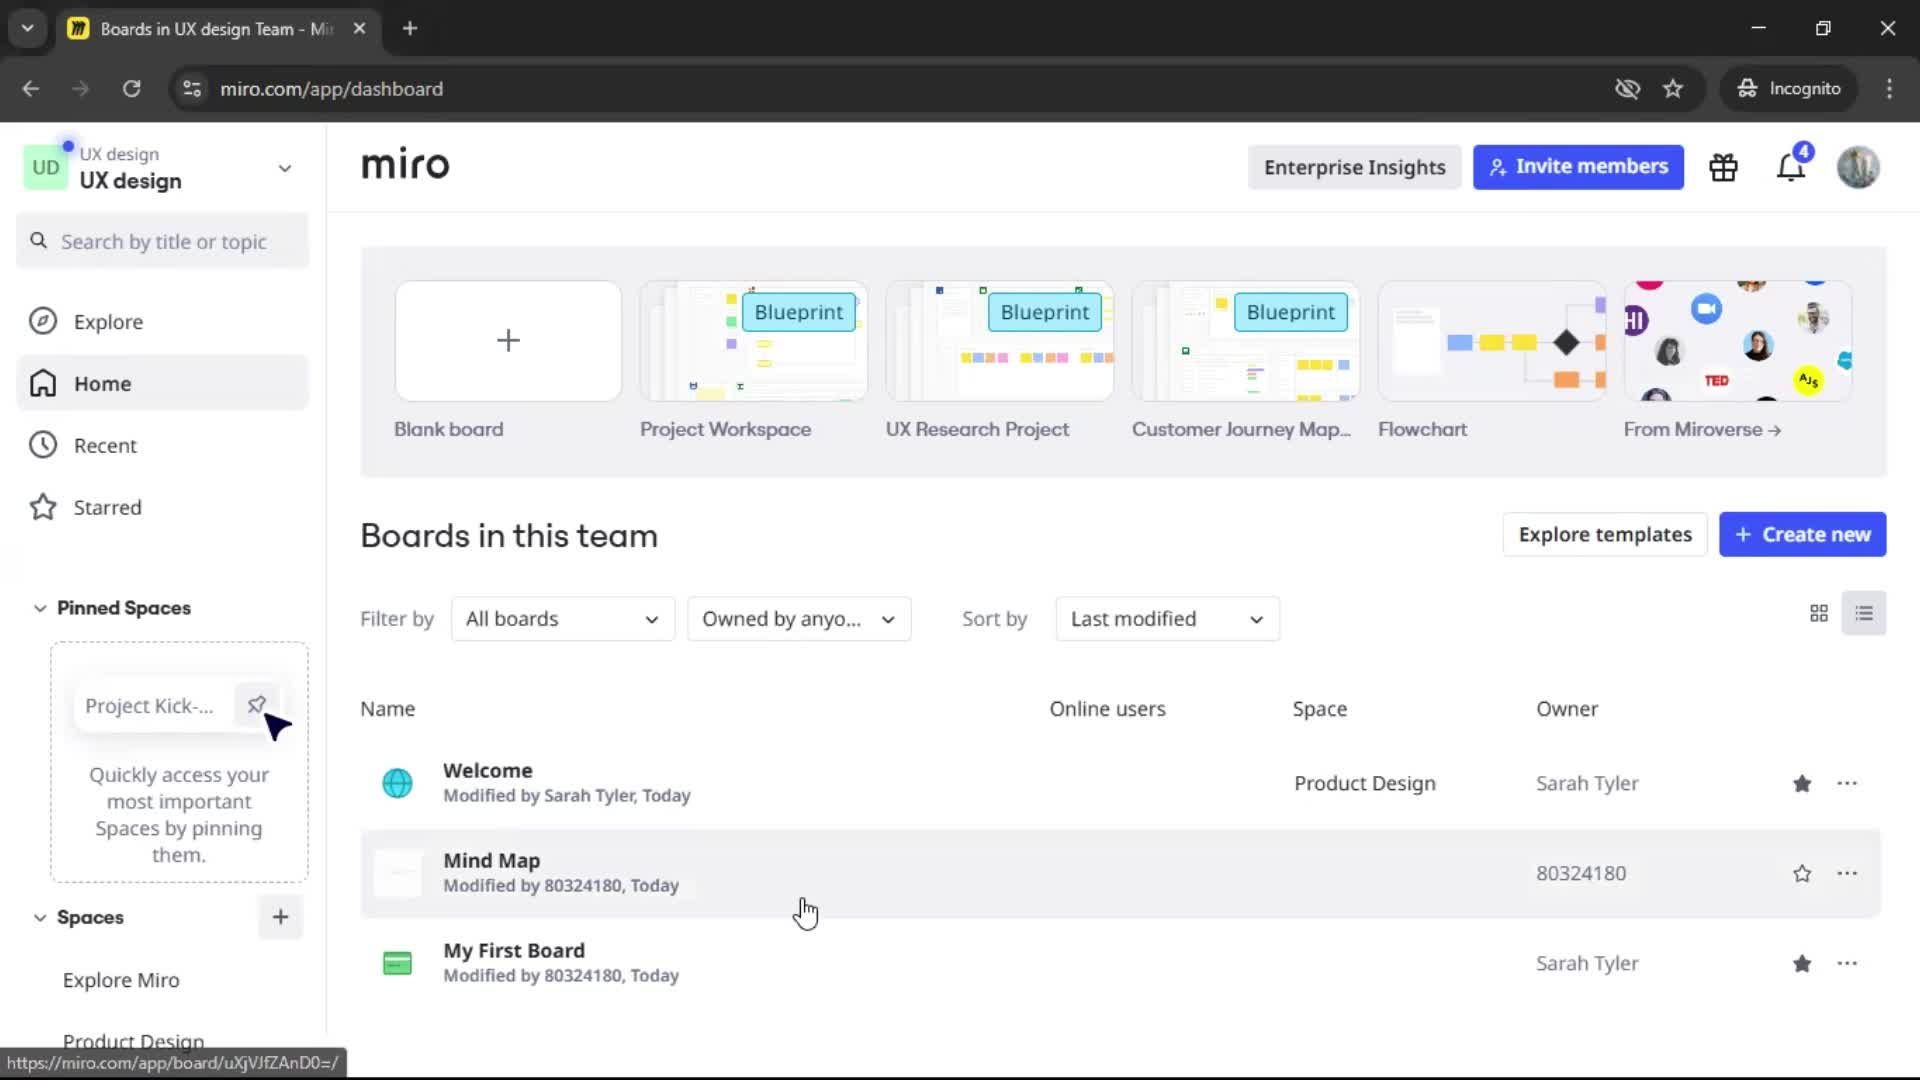Image resolution: width=1920 pixels, height=1080 pixels.
Task: Go back in browser history
Action: point(31,89)
